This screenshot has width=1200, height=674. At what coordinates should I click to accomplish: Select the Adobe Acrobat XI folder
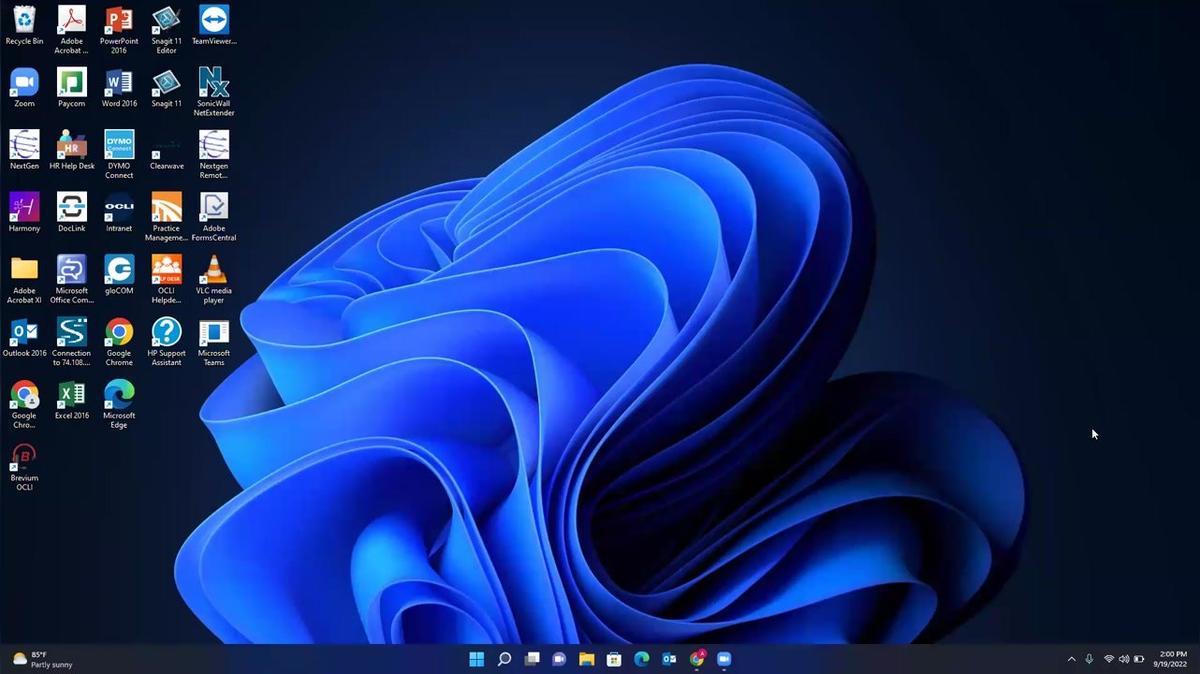click(24, 270)
